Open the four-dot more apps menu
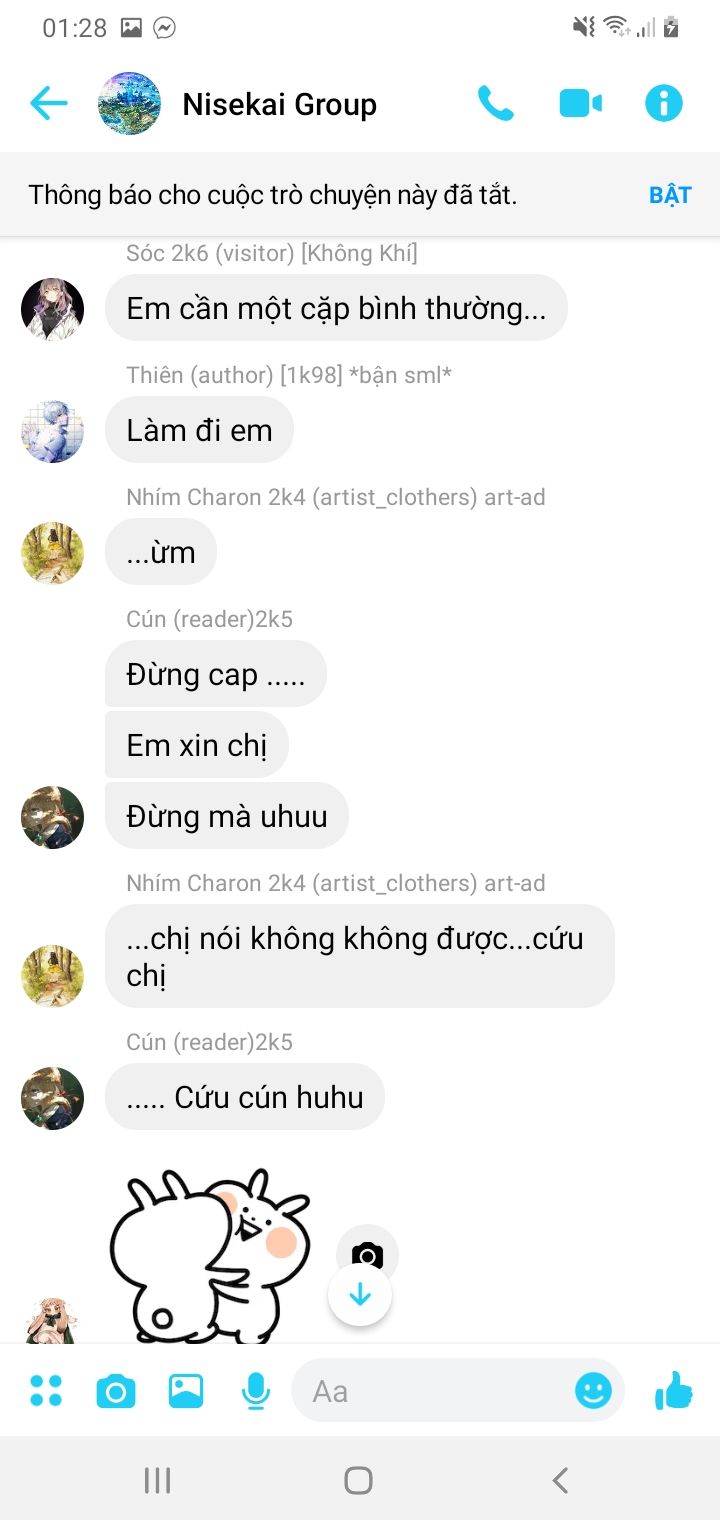 click(46, 1390)
